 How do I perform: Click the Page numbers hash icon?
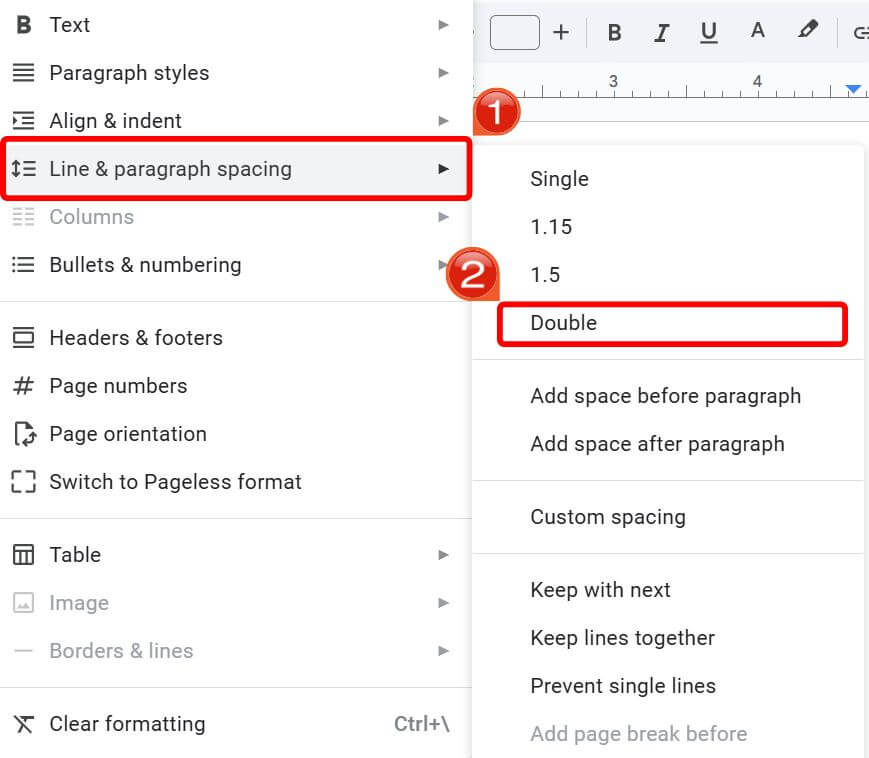pyautogui.click(x=23, y=385)
